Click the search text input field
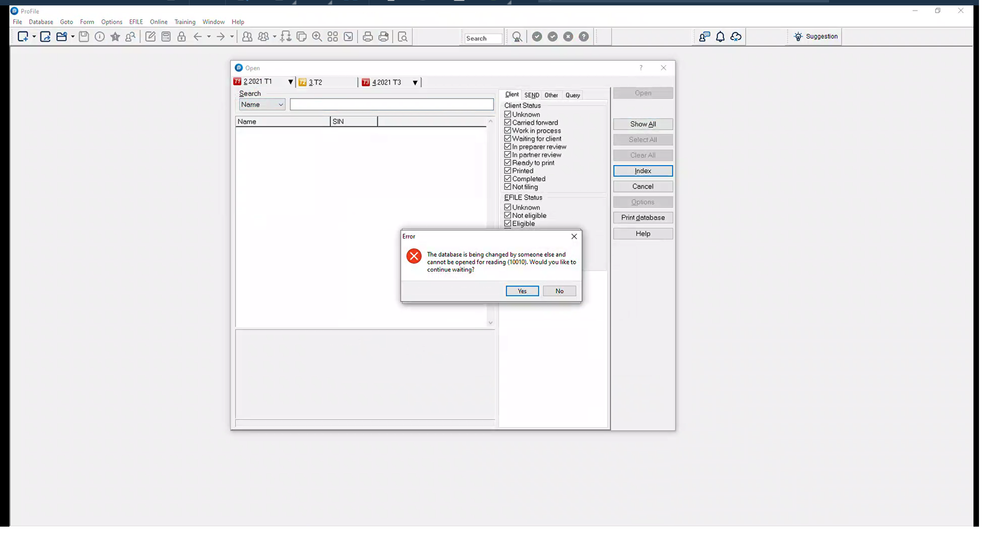 tap(392, 105)
